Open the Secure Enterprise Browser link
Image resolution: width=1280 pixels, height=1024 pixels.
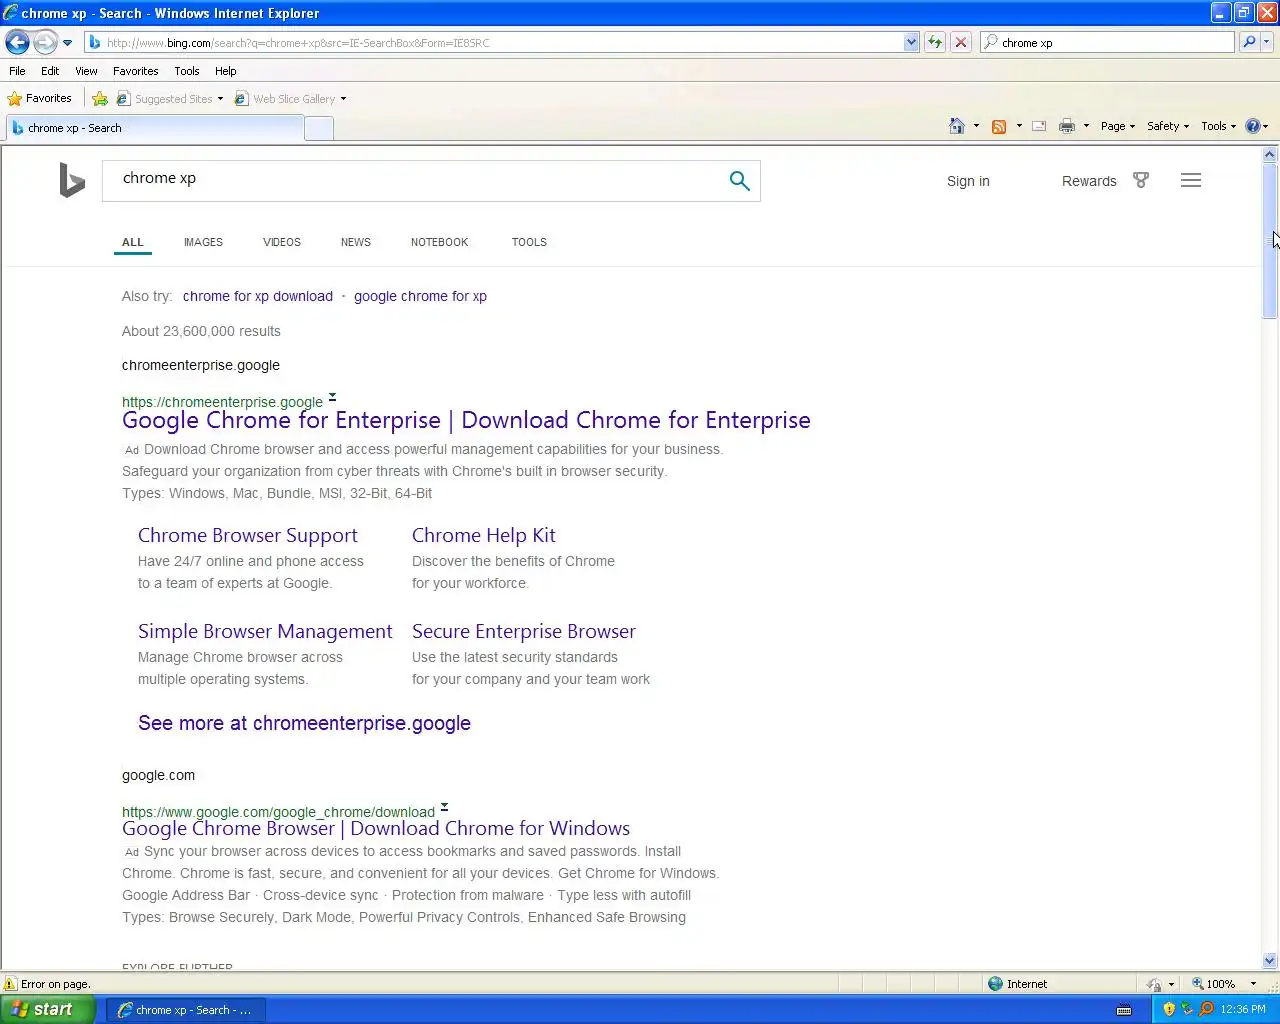point(524,631)
